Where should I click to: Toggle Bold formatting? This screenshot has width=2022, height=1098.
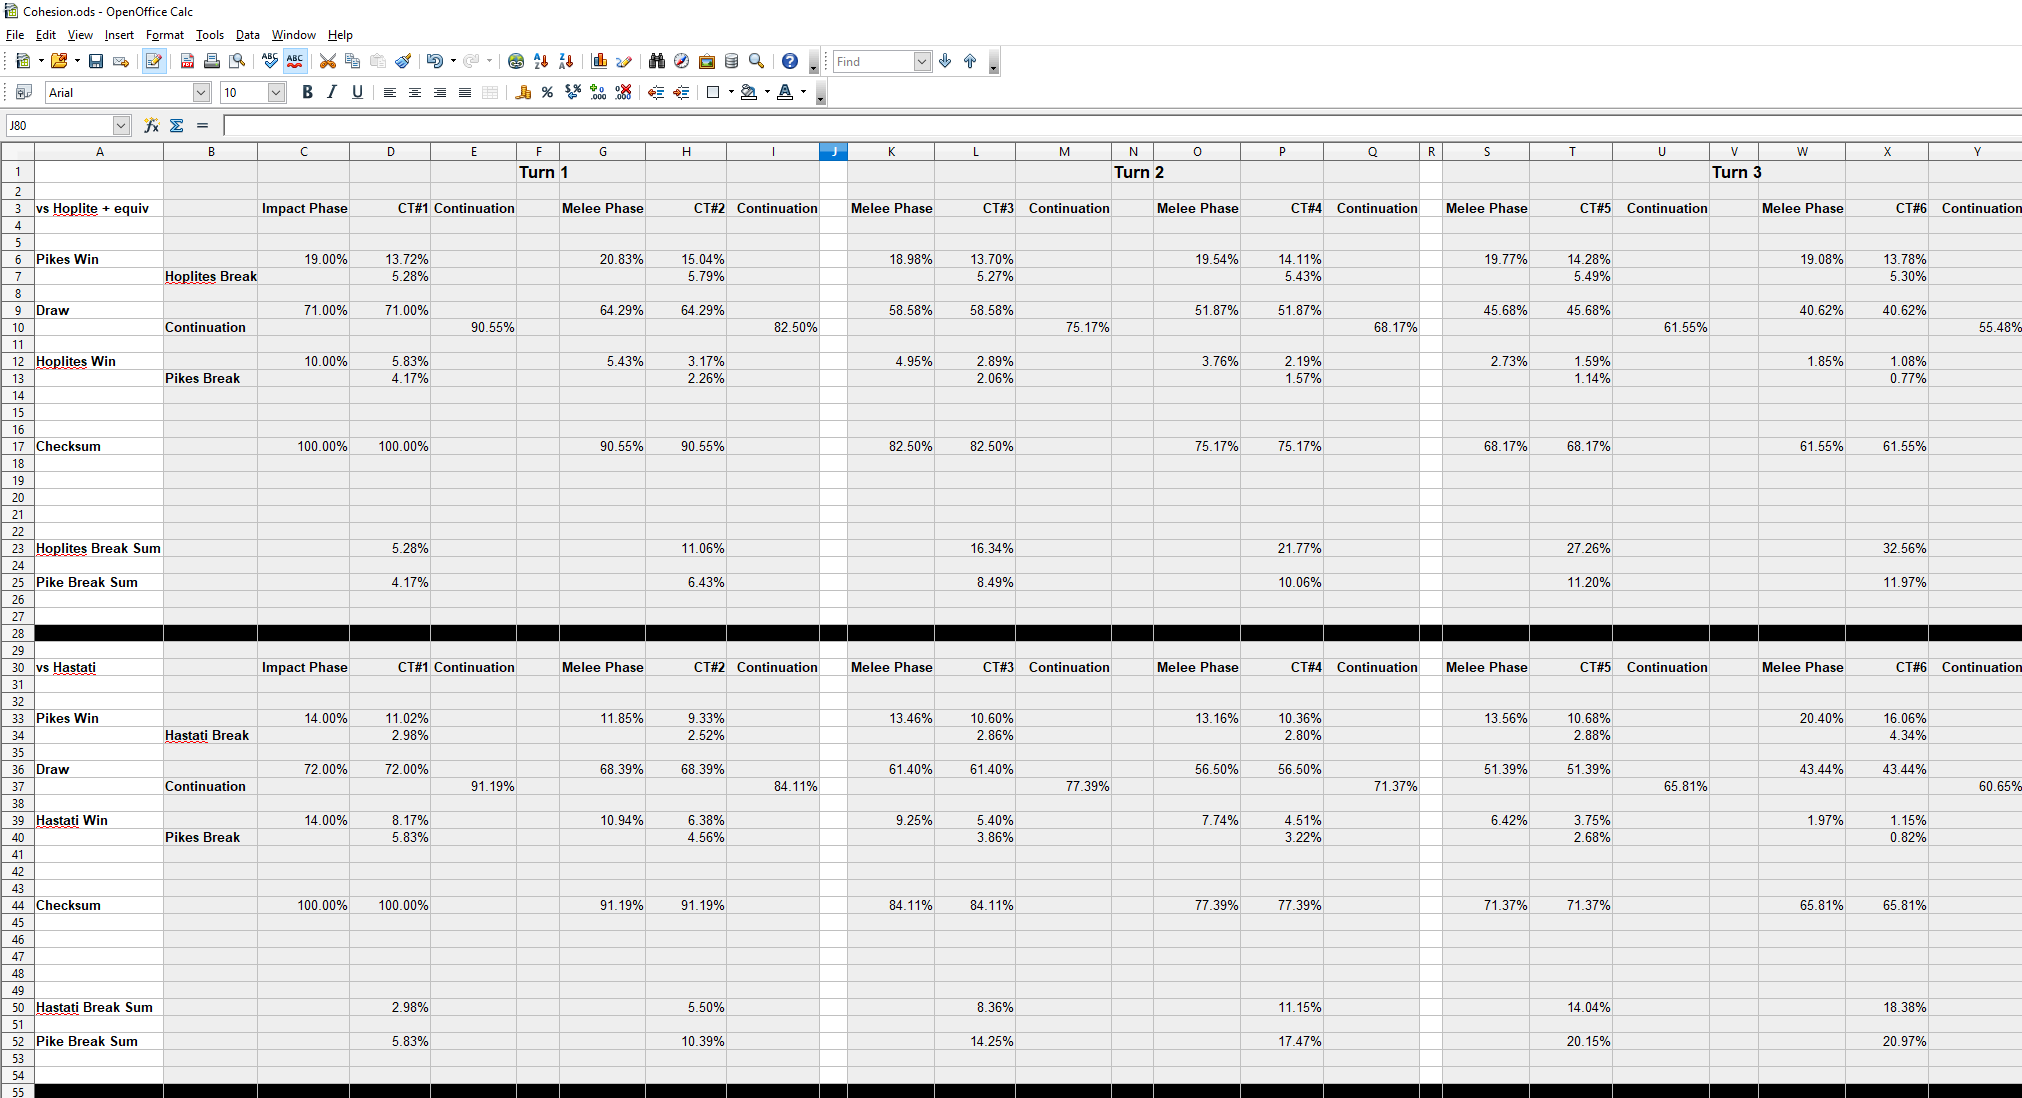tap(307, 92)
